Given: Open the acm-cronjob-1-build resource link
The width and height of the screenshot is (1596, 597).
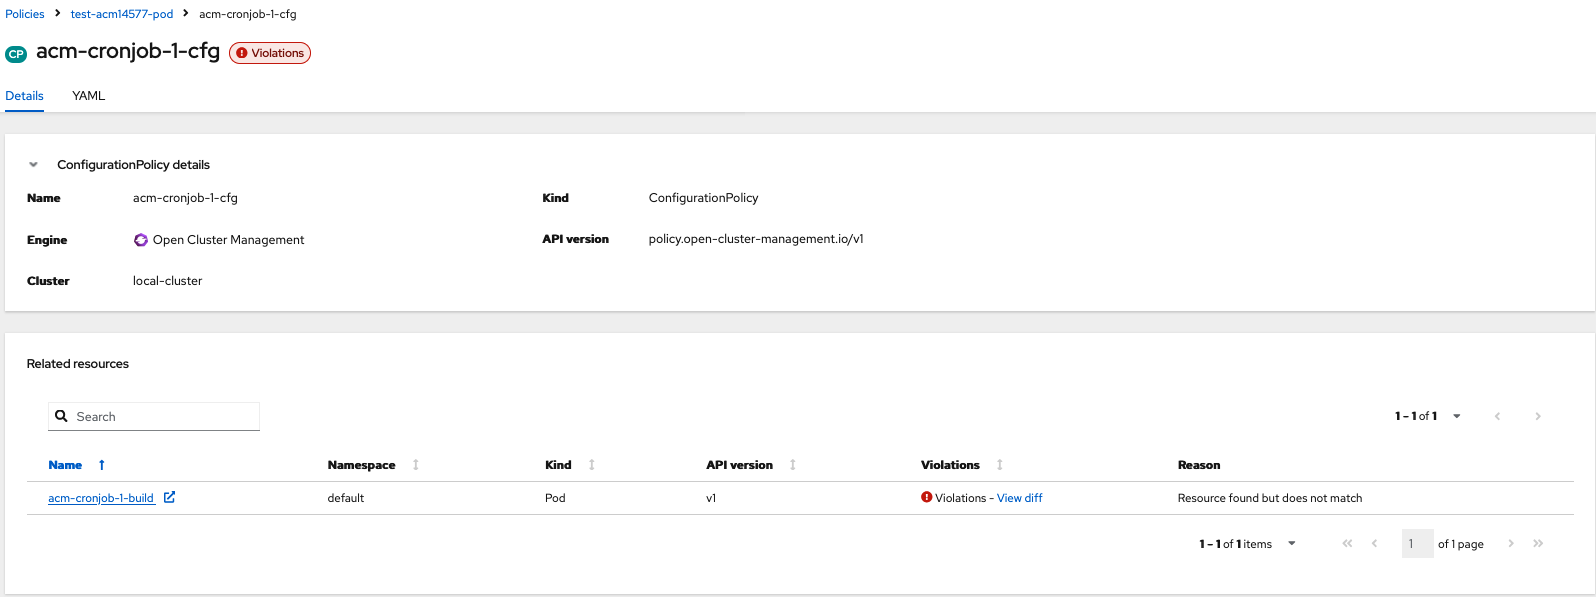Looking at the screenshot, I should click(101, 498).
